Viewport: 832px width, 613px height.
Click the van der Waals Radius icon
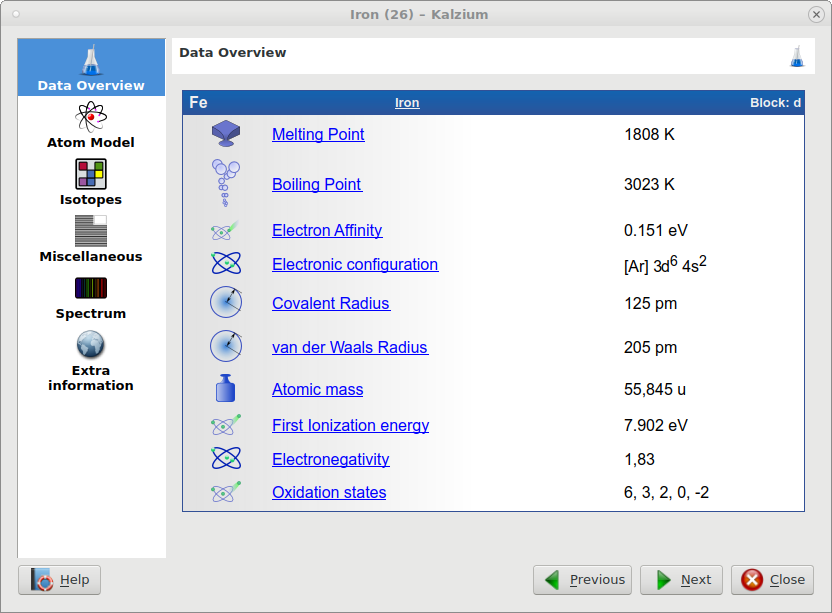click(226, 347)
